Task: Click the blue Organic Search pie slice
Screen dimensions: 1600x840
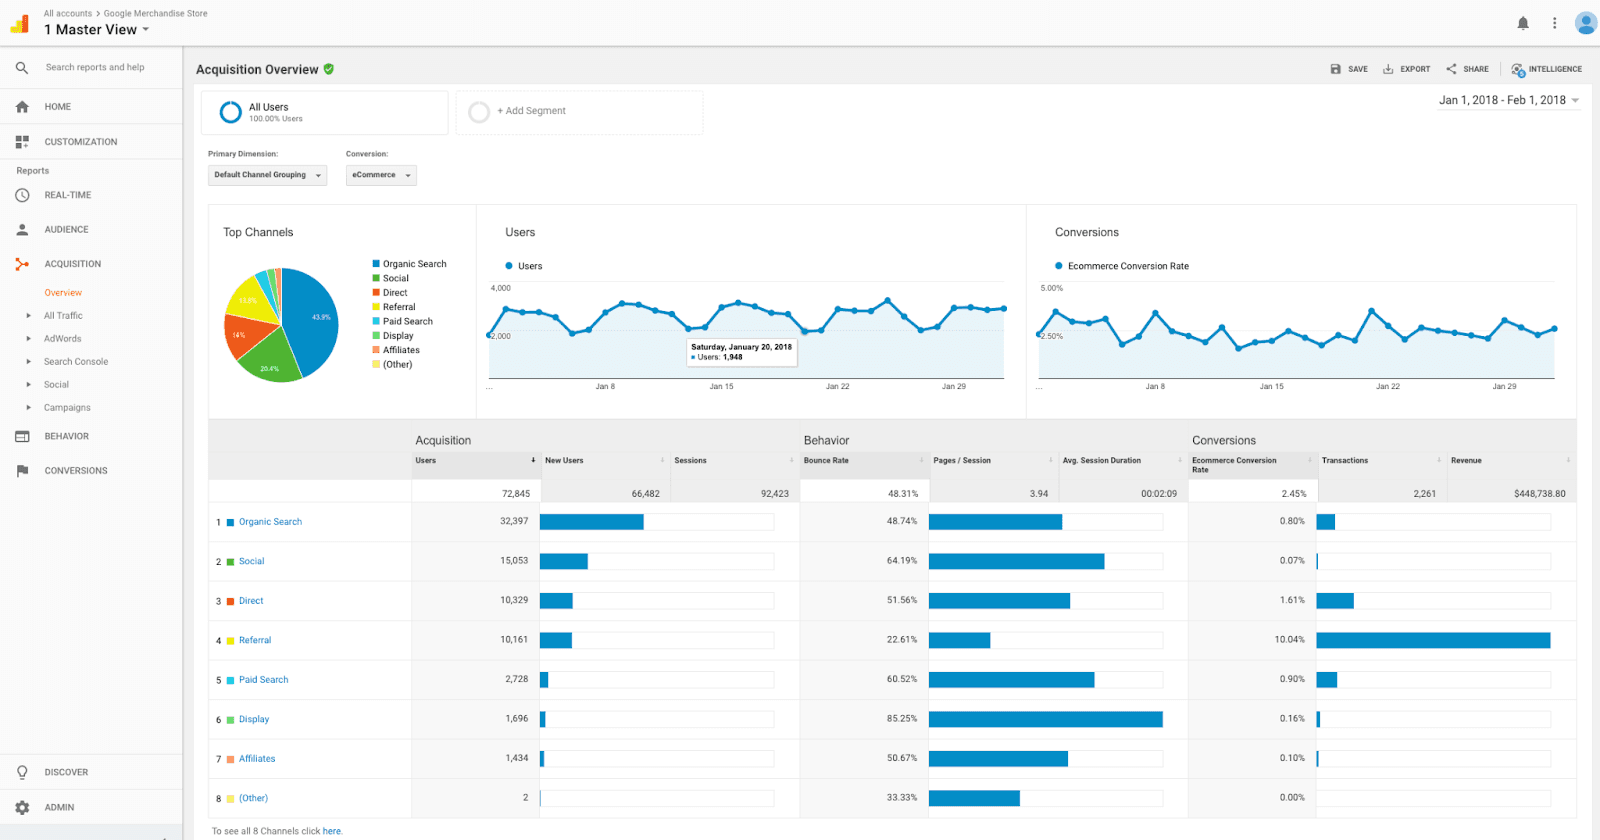Action: tap(312, 320)
